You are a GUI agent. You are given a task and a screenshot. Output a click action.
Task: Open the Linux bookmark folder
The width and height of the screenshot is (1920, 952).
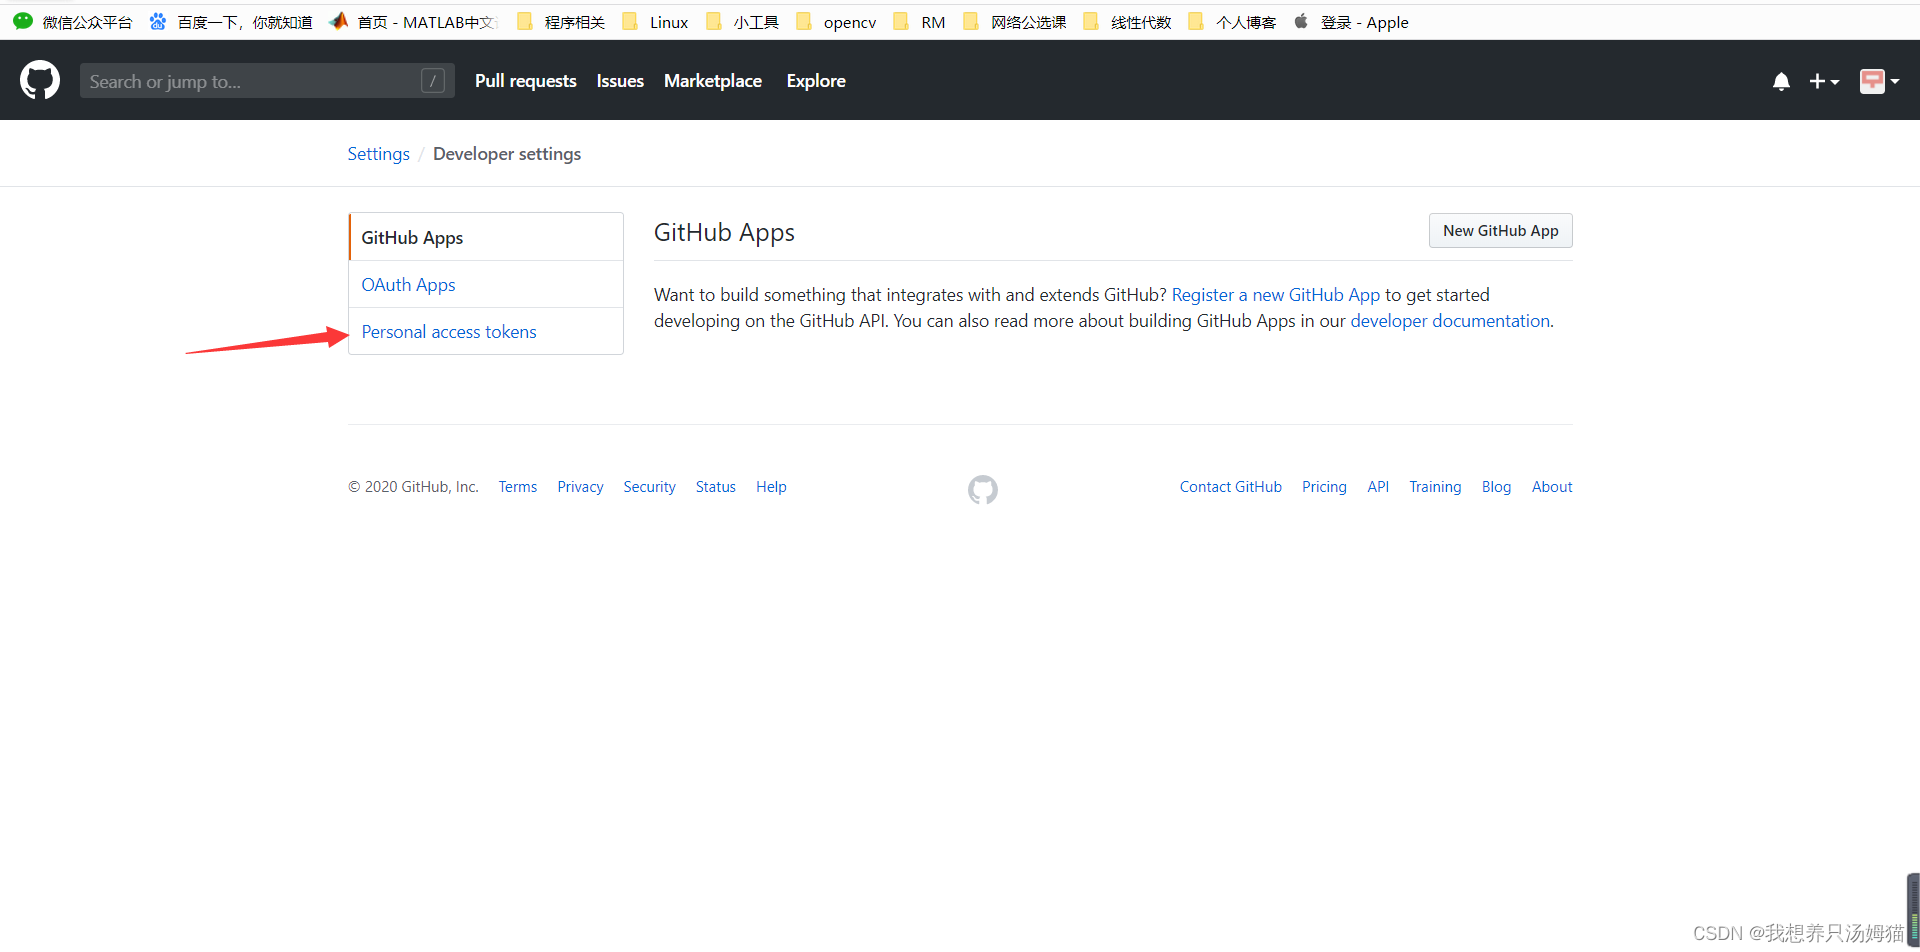(655, 22)
